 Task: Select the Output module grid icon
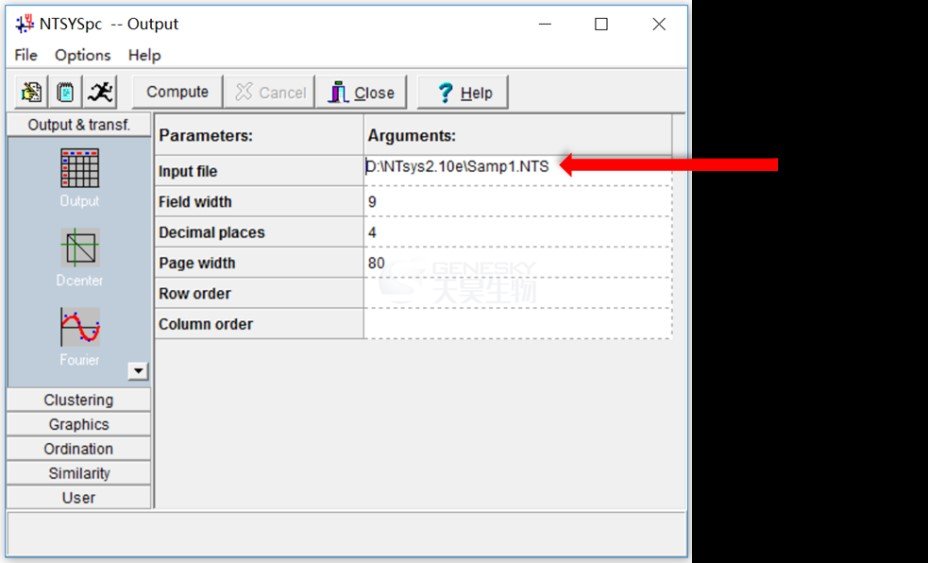[x=80, y=168]
